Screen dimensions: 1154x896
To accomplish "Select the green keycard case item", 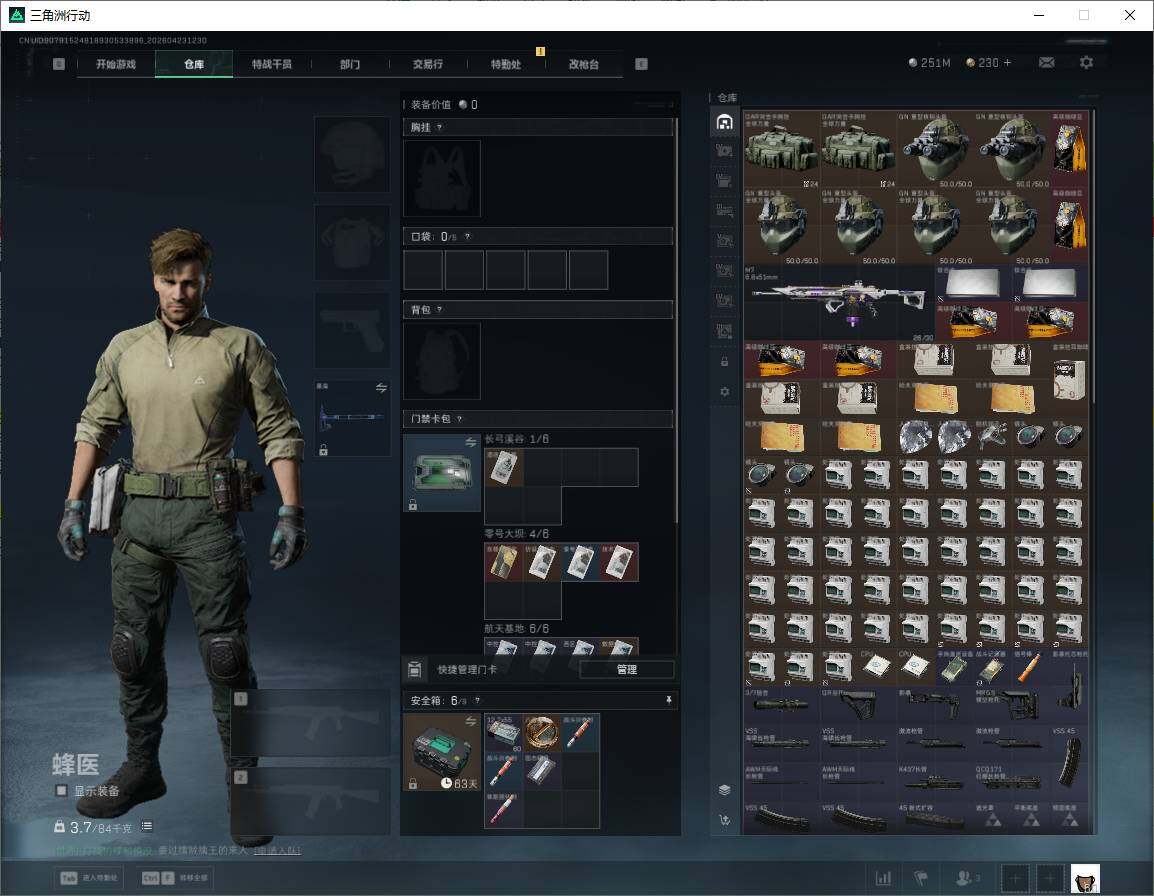I will coord(442,473).
